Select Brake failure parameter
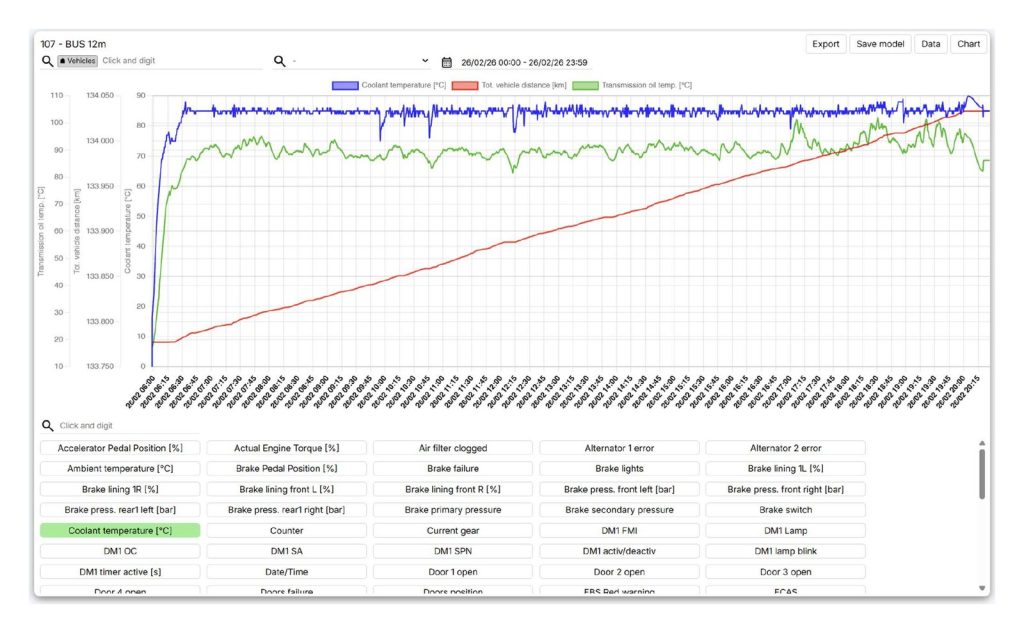Viewport: 1024px width, 633px height. (453, 468)
